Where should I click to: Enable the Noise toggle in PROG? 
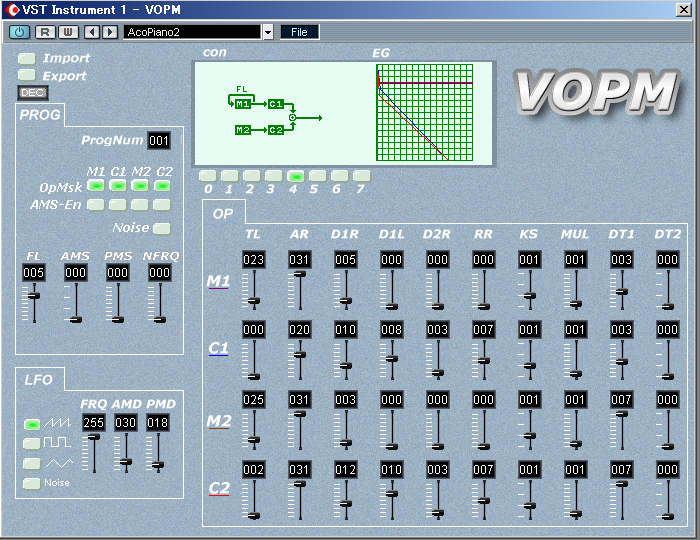click(162, 228)
